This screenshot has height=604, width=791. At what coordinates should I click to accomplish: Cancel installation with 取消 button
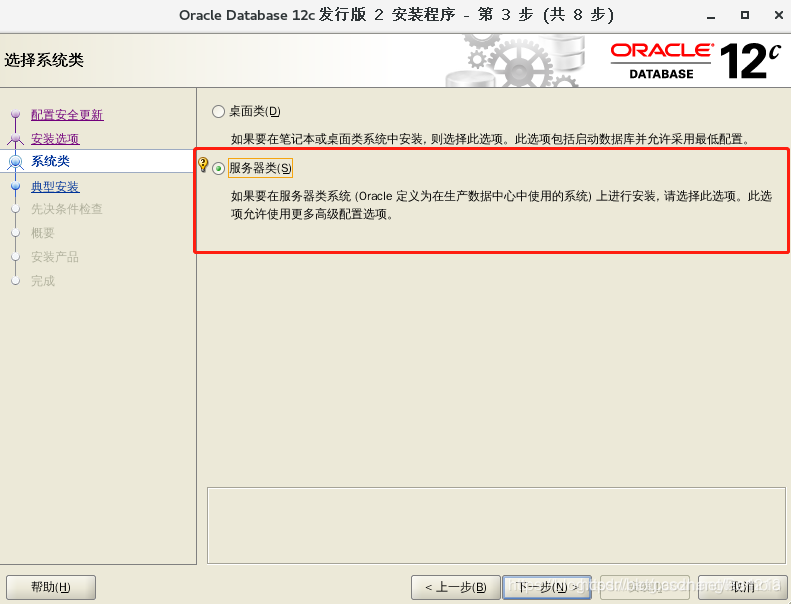743,587
